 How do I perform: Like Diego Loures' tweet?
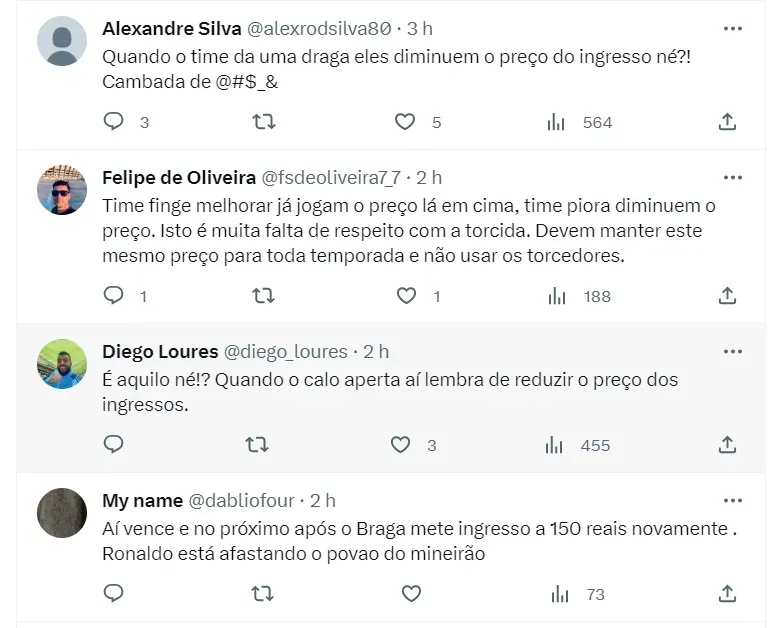coord(401,444)
